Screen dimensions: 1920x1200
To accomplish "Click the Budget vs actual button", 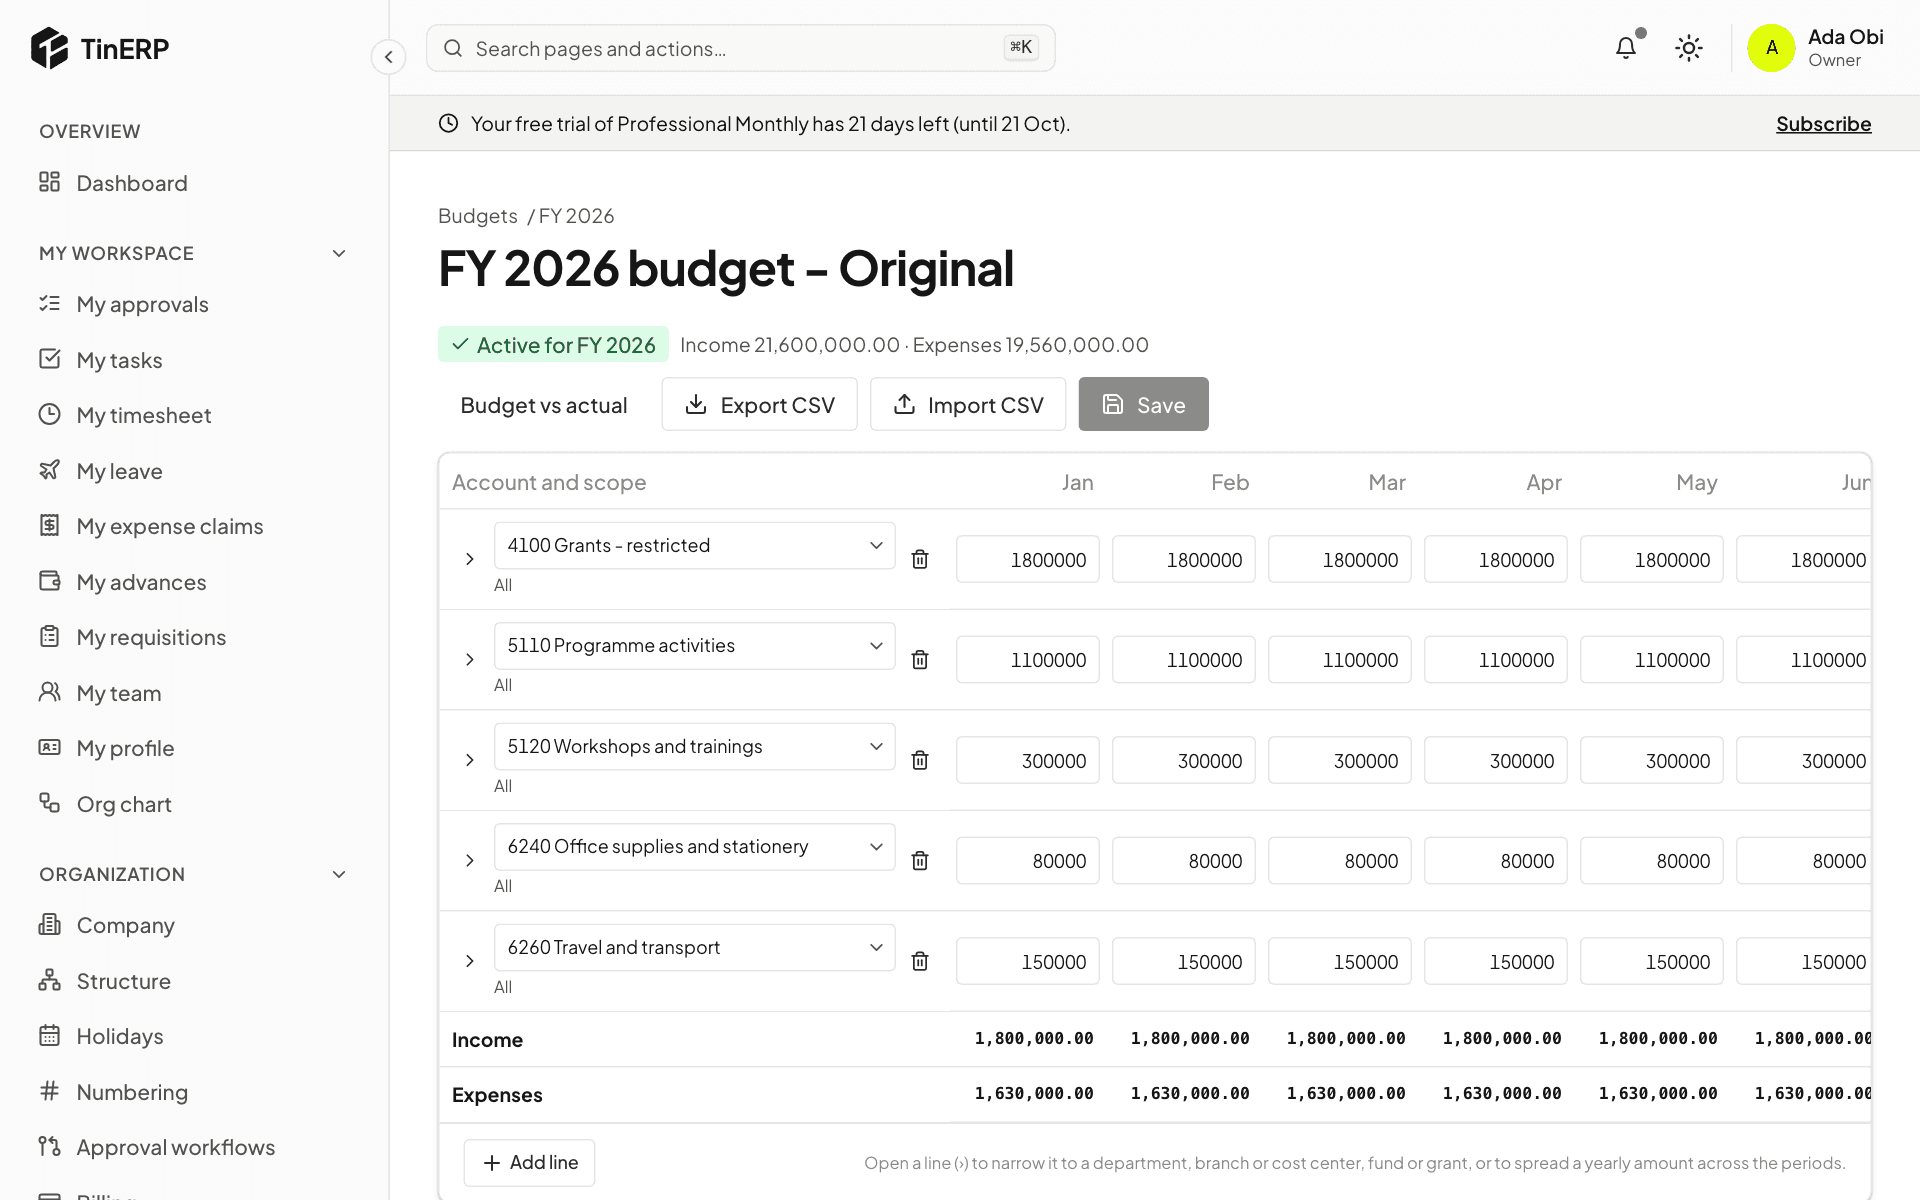I will 544,404.
